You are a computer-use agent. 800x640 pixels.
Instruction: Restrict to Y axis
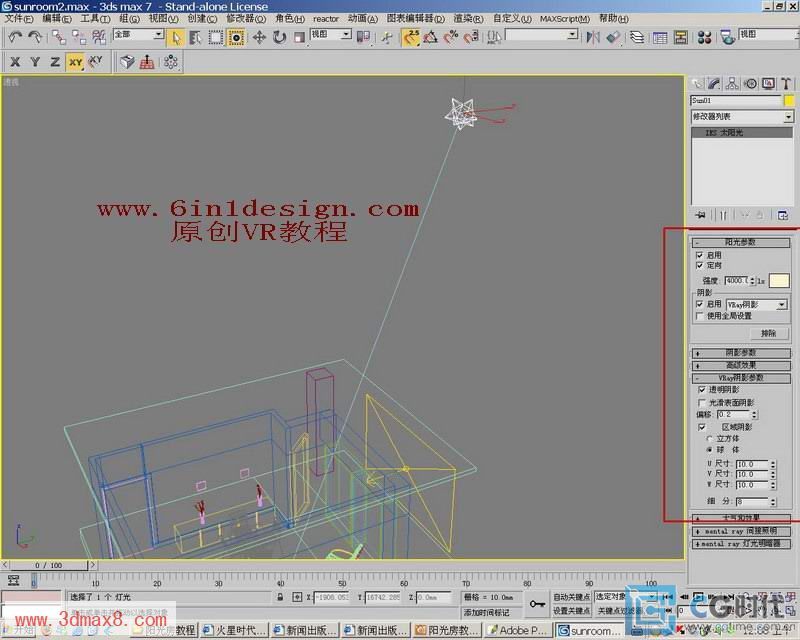(x=35, y=62)
